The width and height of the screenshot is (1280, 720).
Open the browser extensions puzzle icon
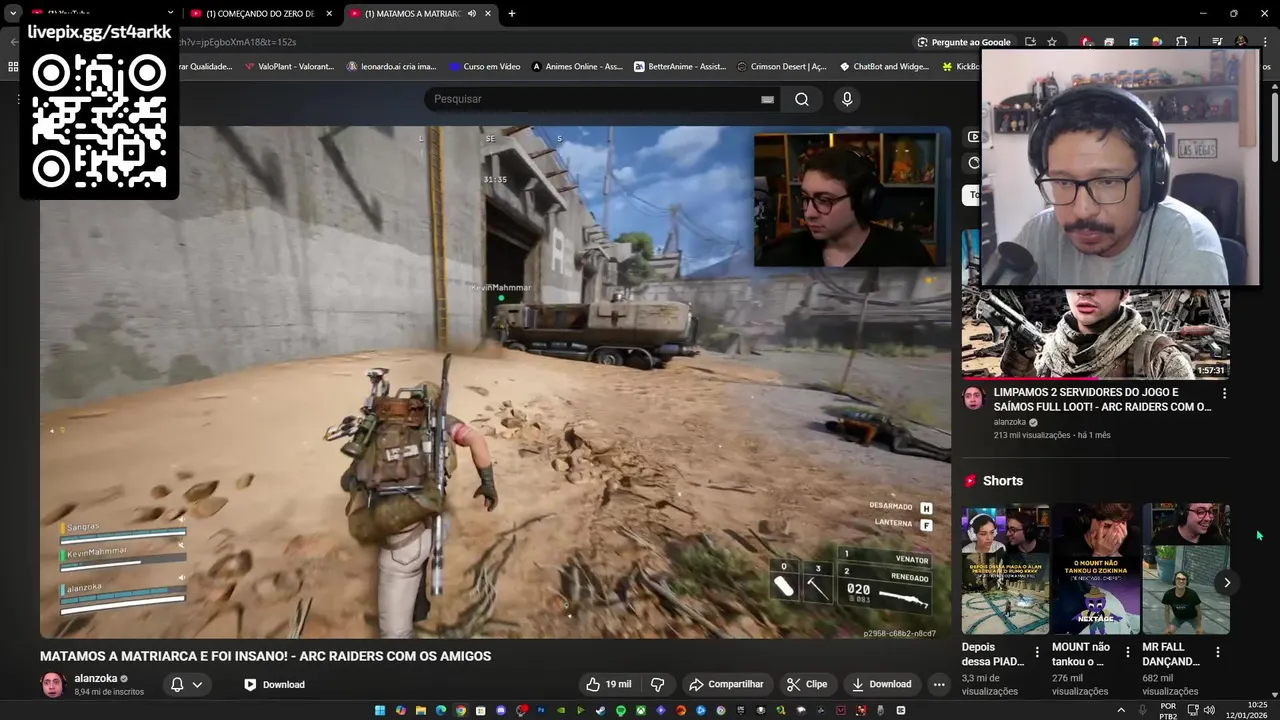1181,42
